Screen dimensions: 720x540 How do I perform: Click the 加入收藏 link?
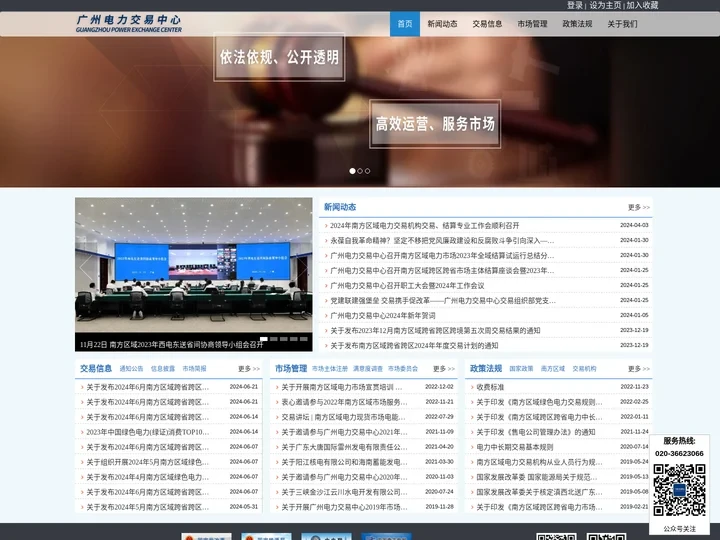coord(642,5)
